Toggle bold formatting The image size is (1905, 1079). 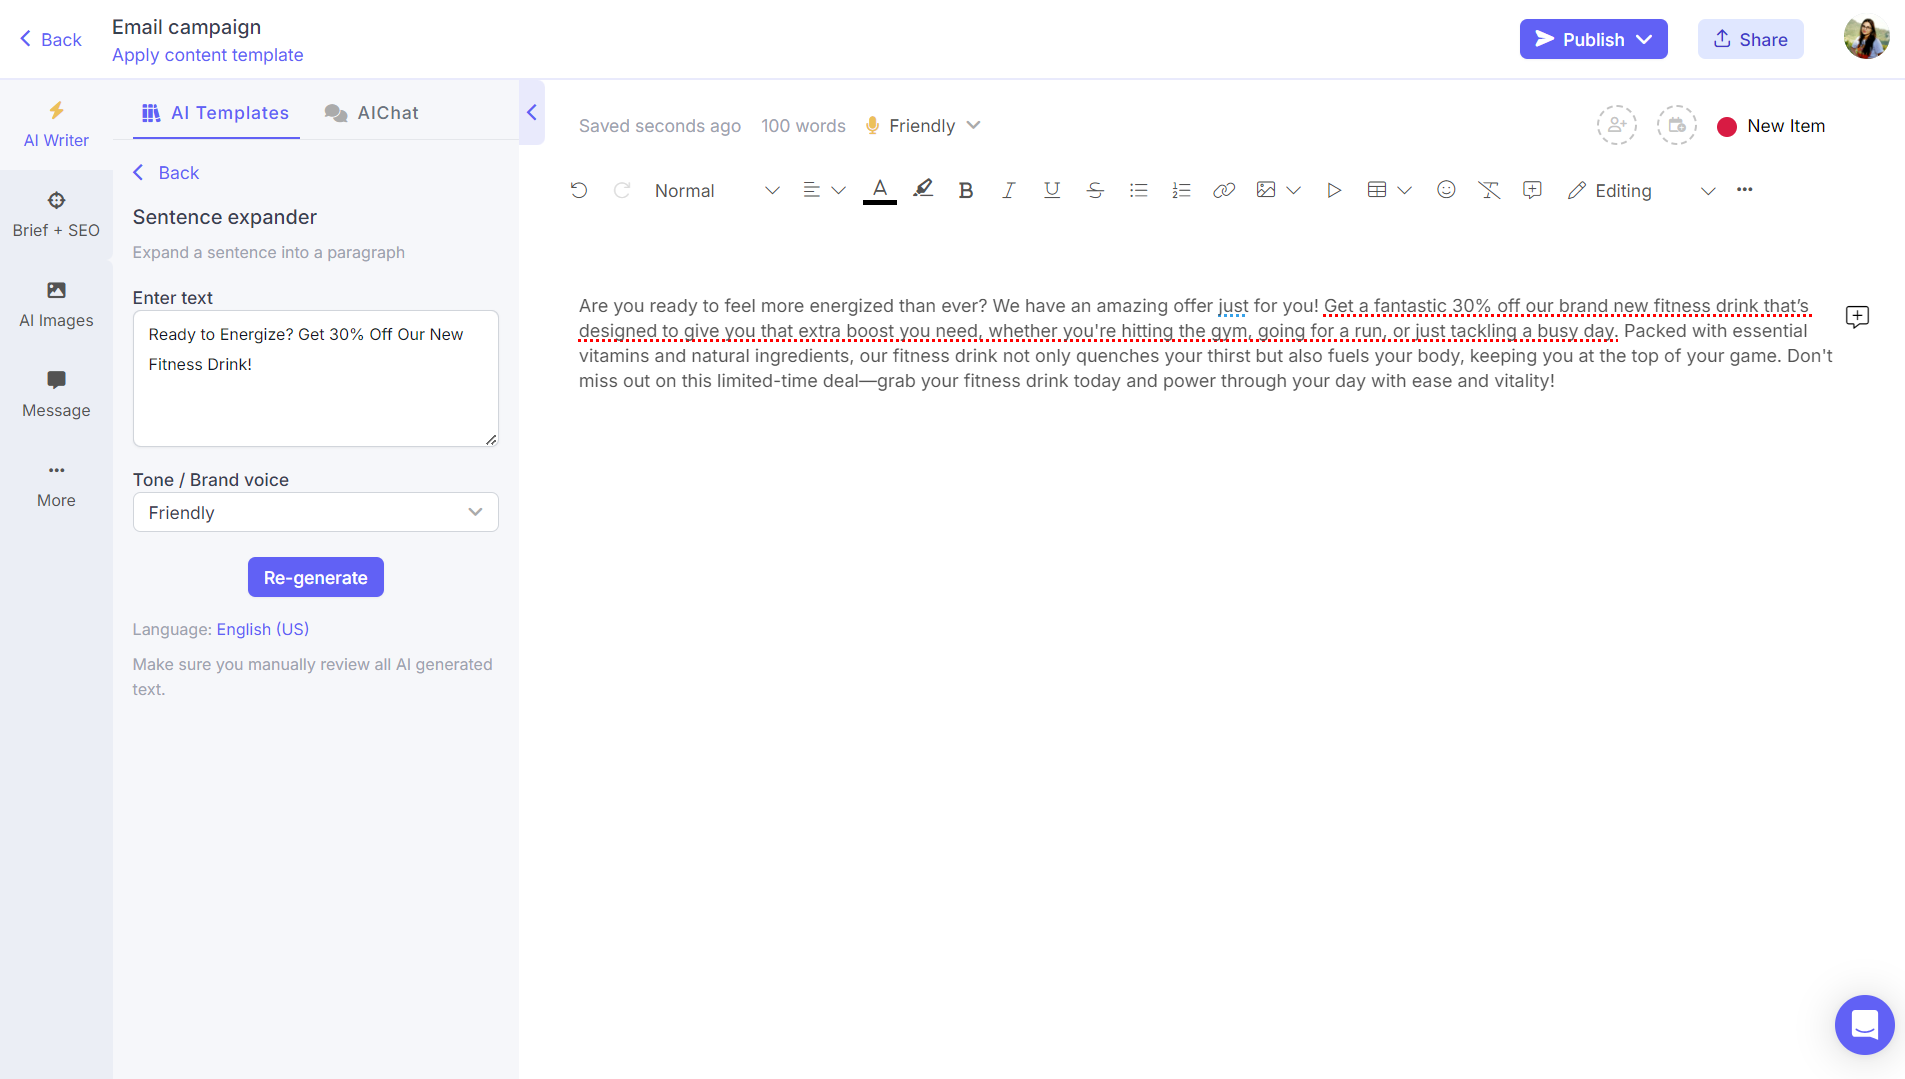(x=965, y=189)
